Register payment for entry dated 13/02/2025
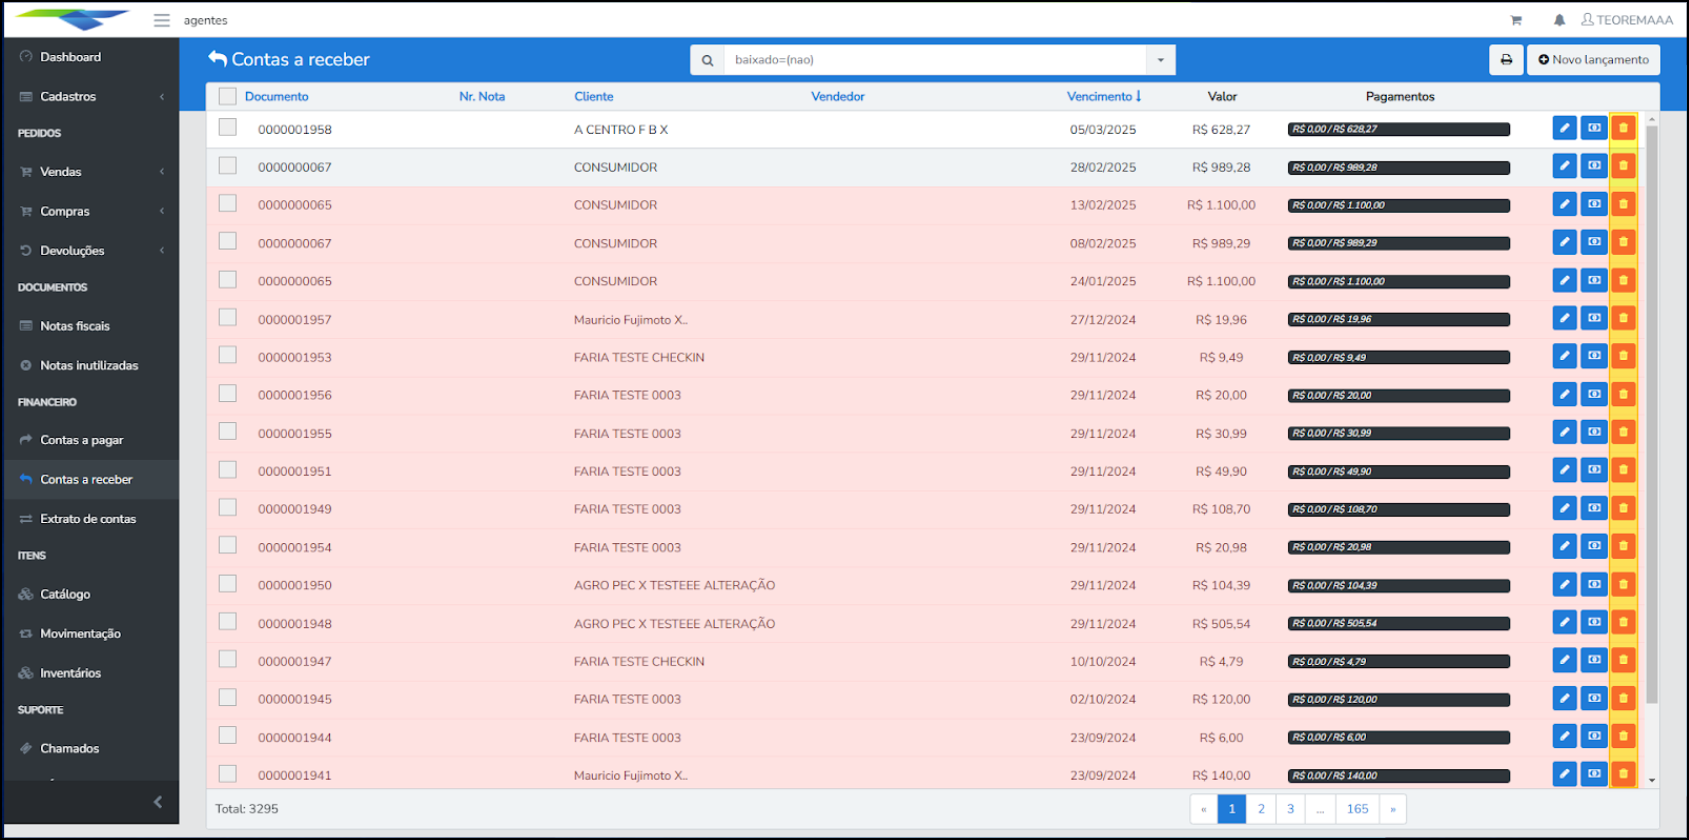 point(1594,204)
